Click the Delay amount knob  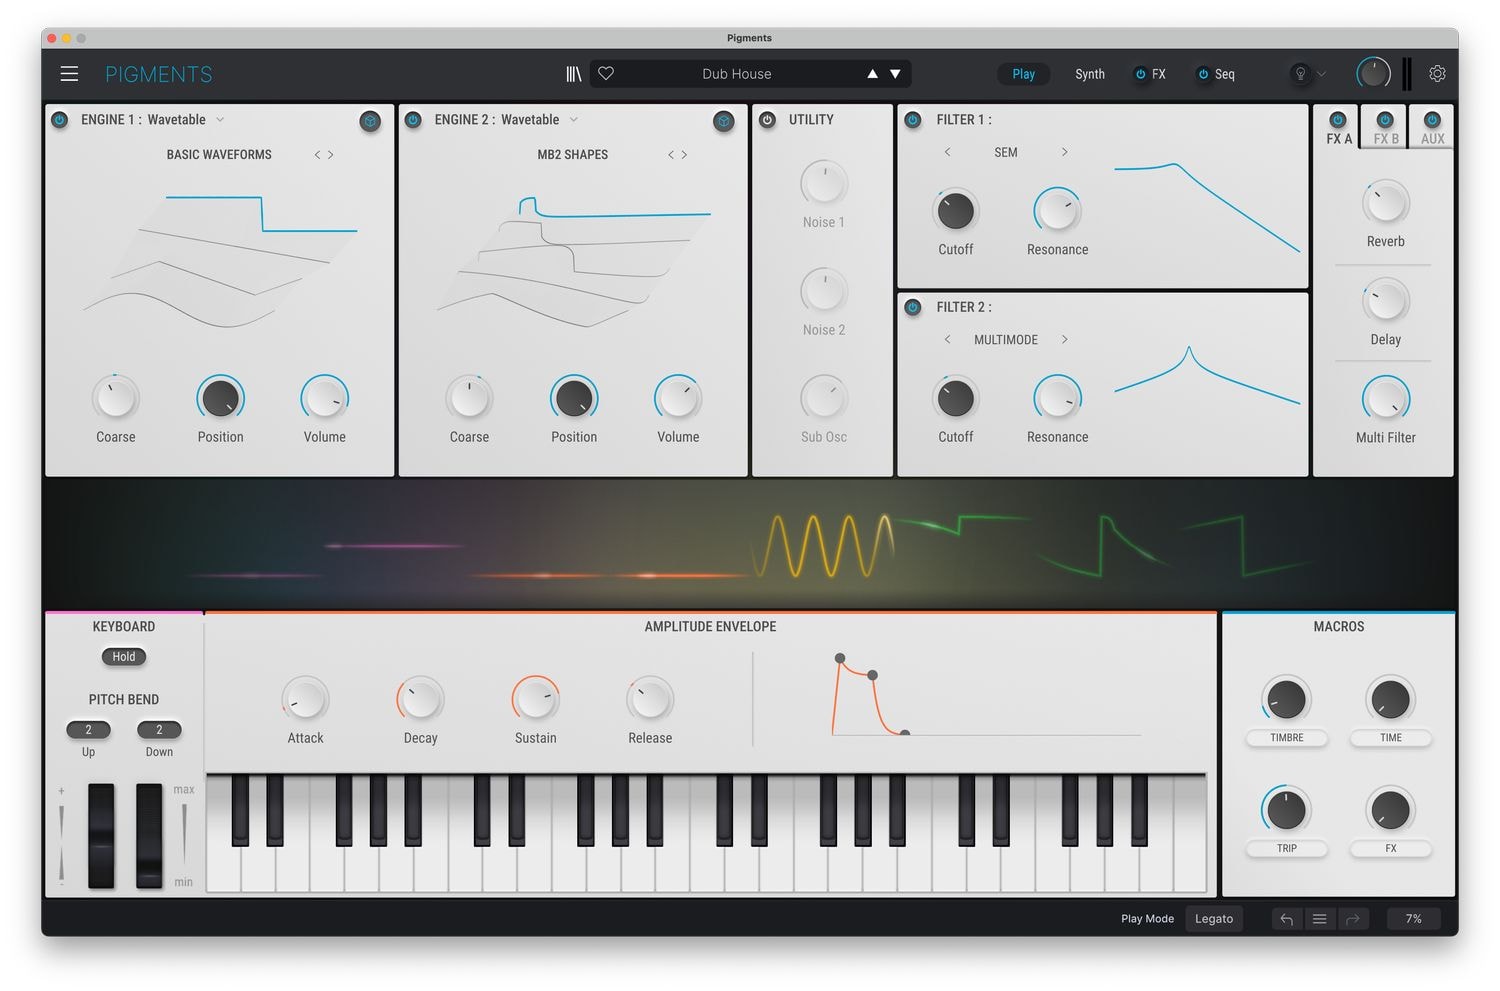[x=1386, y=301]
